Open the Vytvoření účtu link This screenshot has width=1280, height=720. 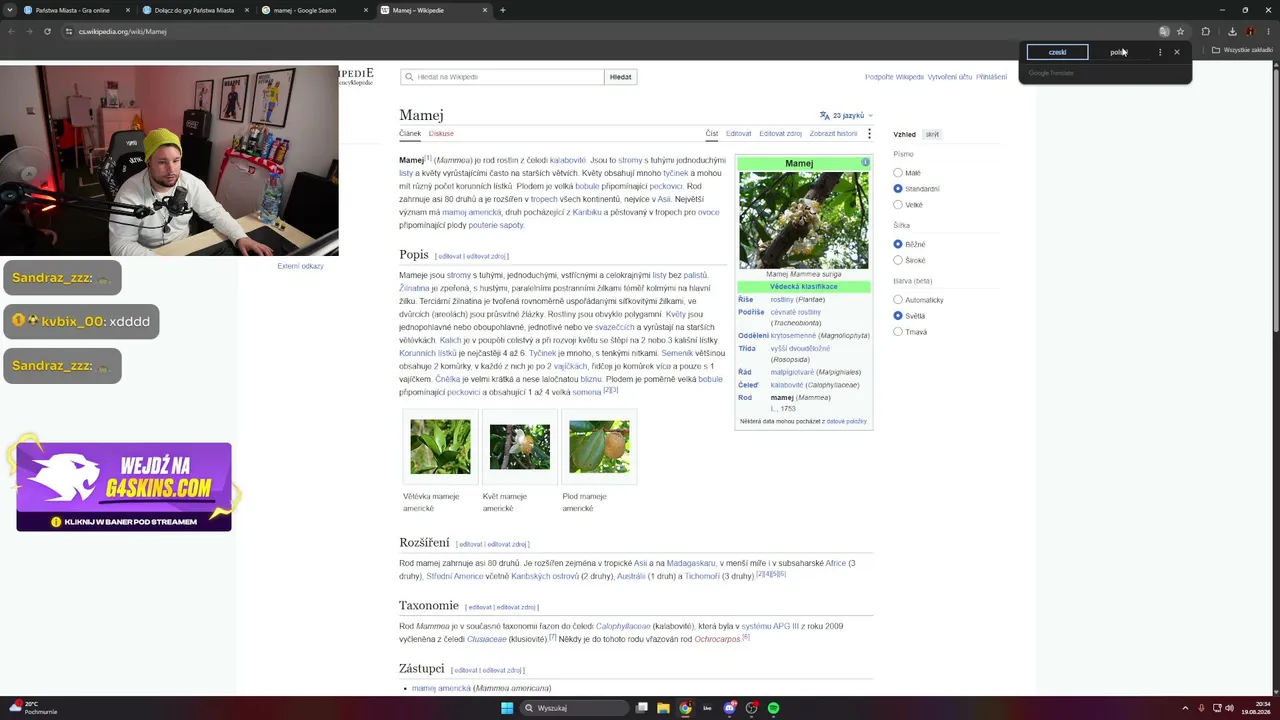949,77
